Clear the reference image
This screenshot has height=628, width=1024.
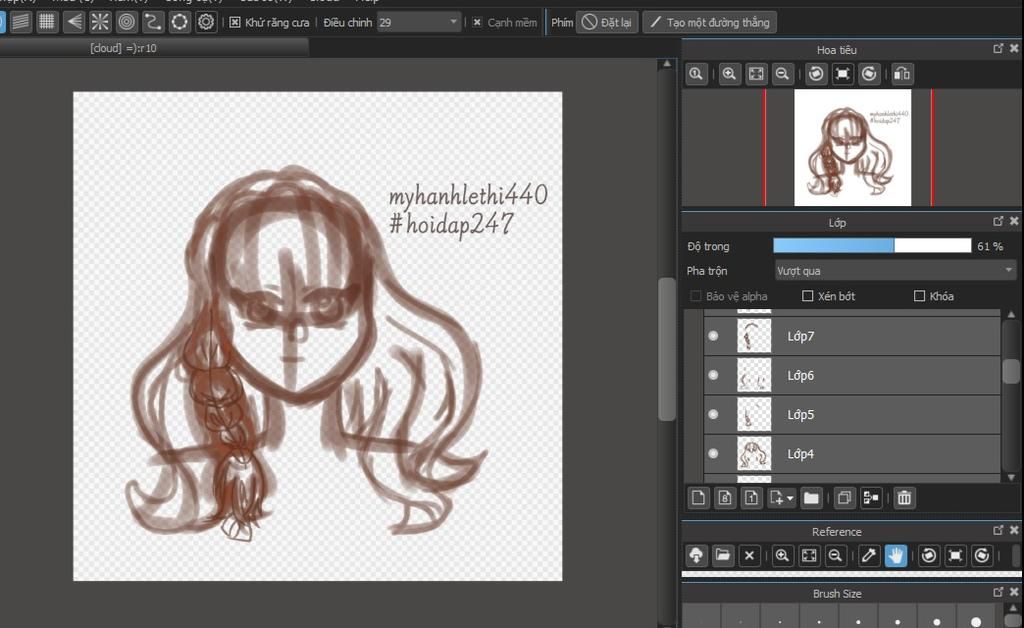pyautogui.click(x=750, y=556)
